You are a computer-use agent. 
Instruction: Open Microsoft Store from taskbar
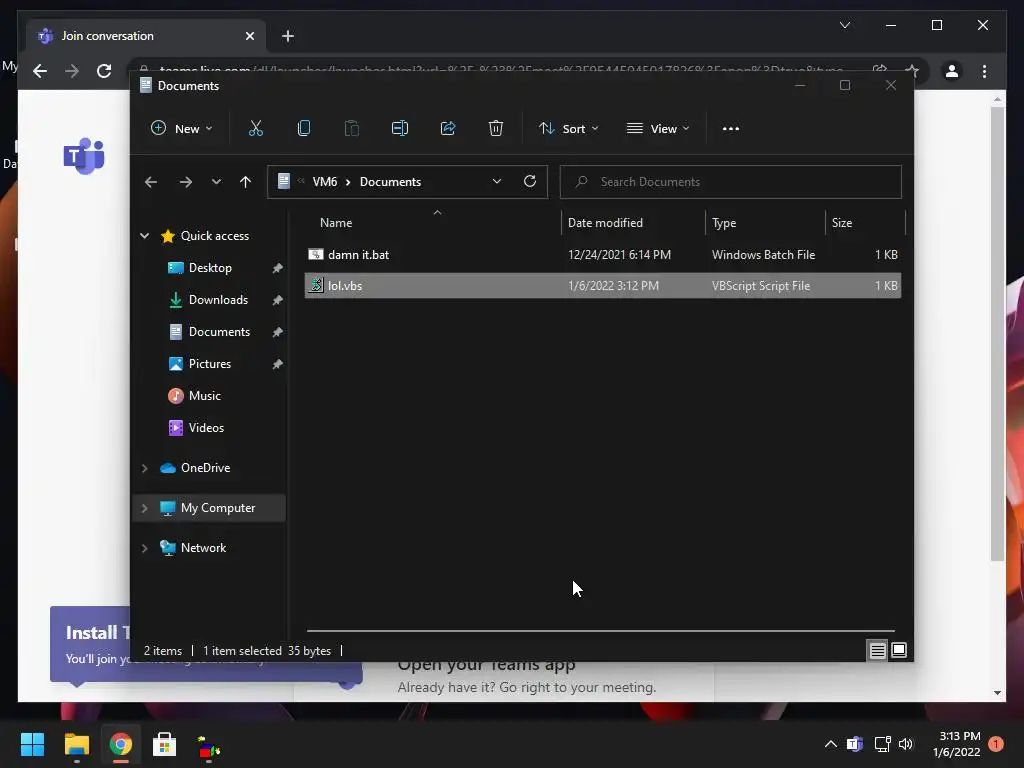164,744
